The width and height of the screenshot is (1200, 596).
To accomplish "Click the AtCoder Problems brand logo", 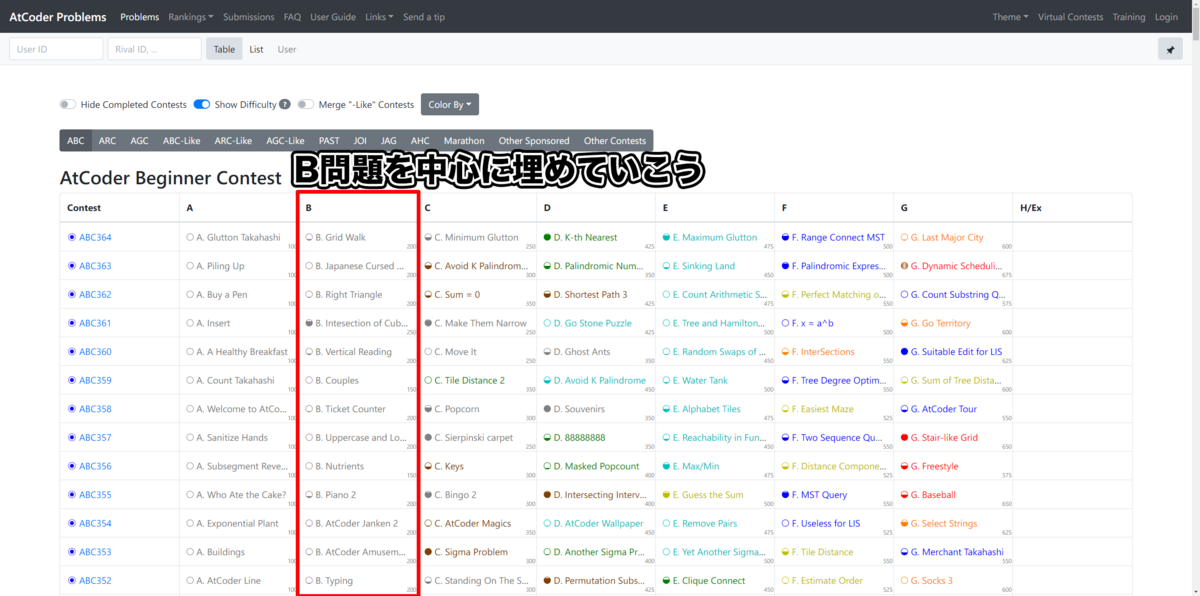I will tap(58, 17).
